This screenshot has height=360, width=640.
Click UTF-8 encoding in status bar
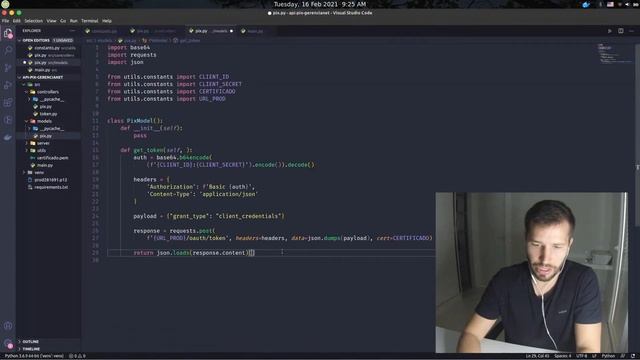(581, 356)
